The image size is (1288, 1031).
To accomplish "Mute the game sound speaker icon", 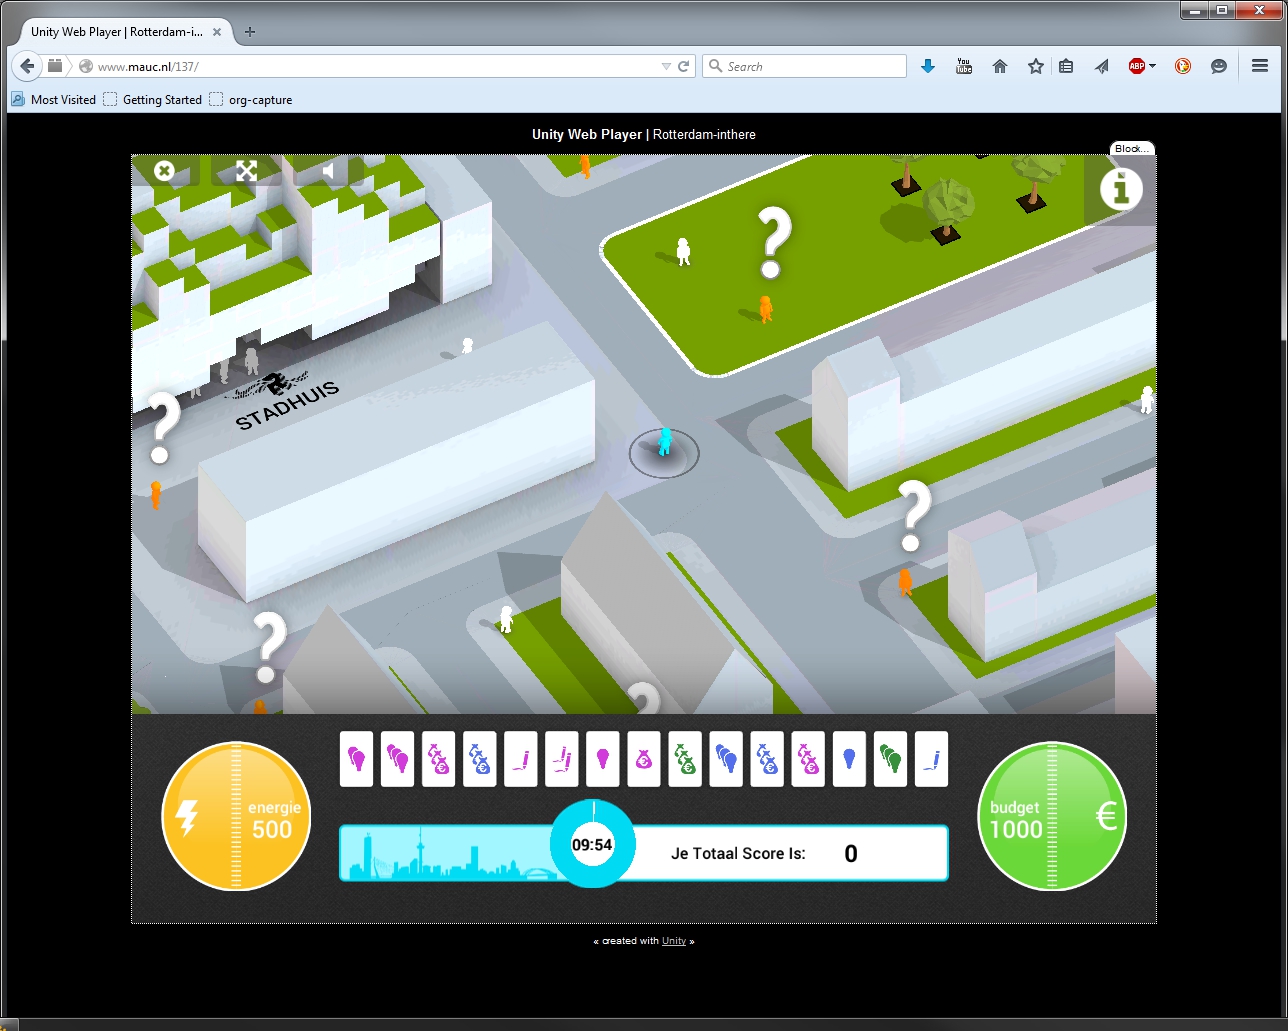I will pos(327,171).
